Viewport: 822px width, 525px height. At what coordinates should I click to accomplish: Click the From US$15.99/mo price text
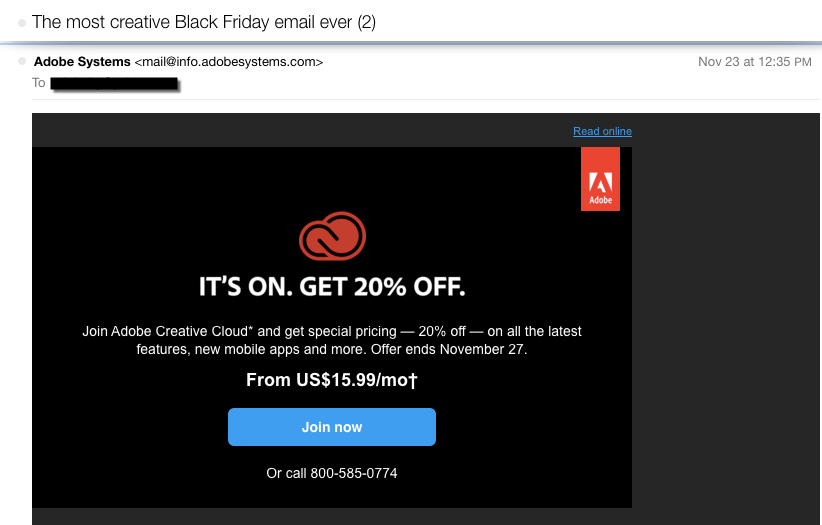(332, 380)
